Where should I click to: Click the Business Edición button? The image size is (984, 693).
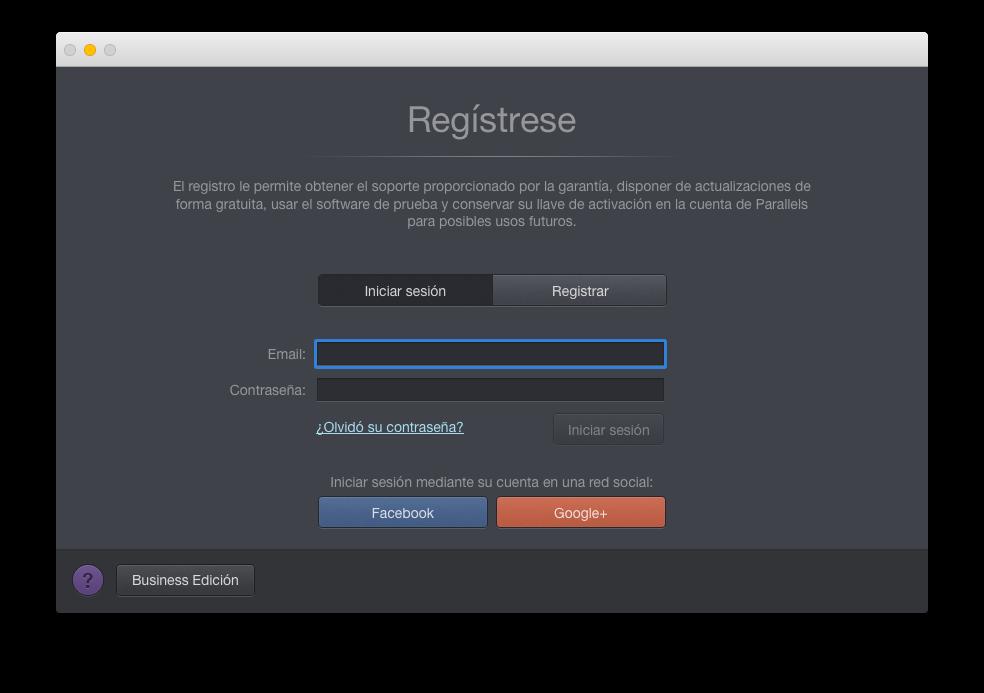coord(185,580)
